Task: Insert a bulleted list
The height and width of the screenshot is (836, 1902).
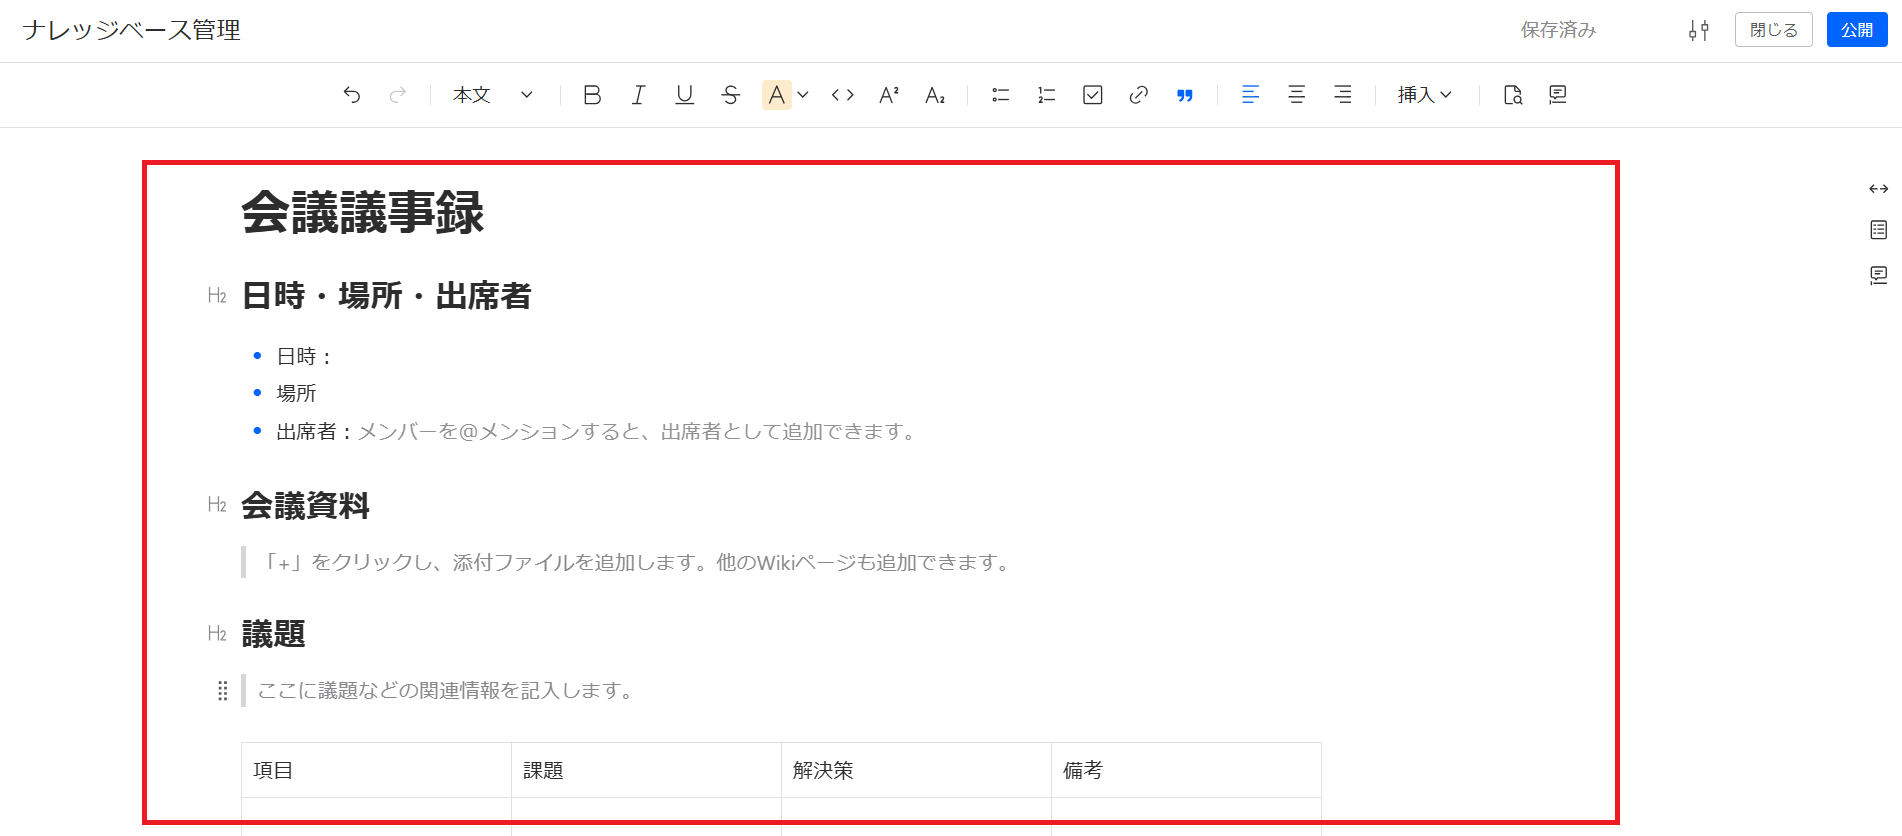Action: tap(1001, 95)
